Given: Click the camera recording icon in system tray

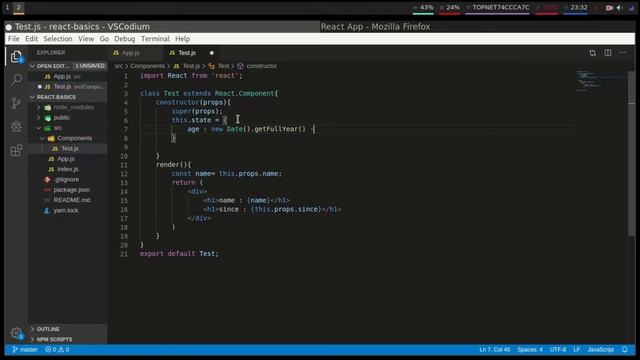Looking at the screenshot, I should pyautogui.click(x=609, y=7).
